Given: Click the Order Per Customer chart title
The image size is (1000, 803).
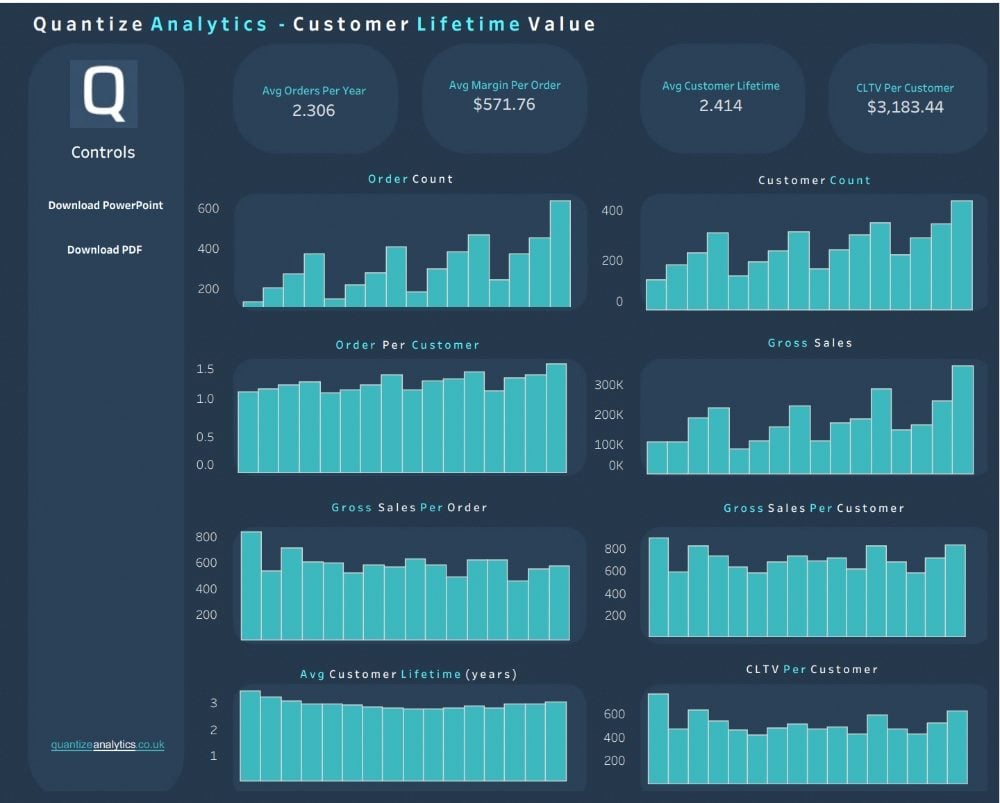Looking at the screenshot, I should click(x=407, y=345).
